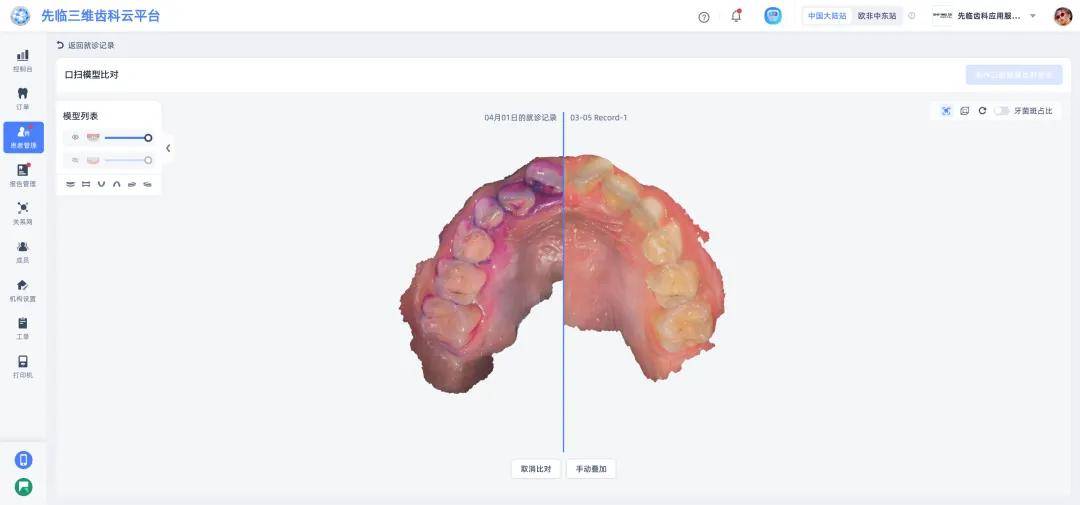This screenshot has height=505, width=1080.
Task: Open the notification bell
Action: click(737, 16)
